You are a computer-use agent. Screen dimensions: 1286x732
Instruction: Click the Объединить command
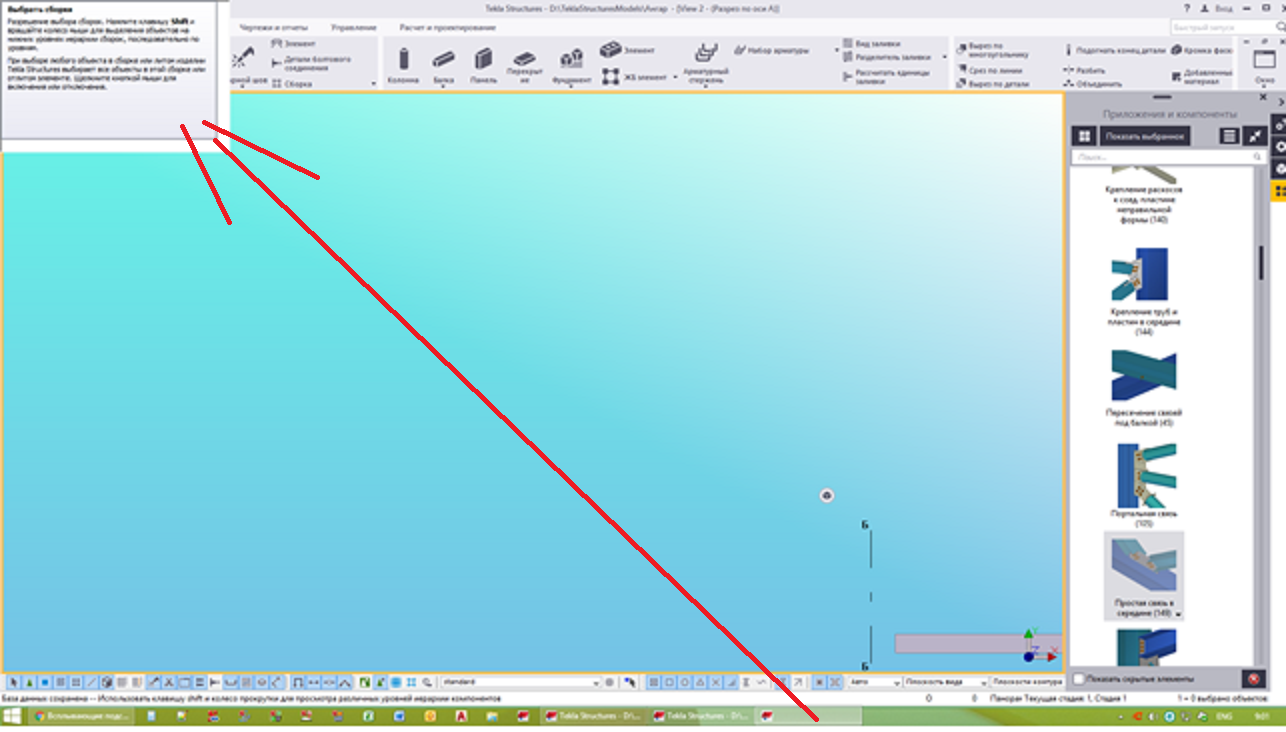1091,84
